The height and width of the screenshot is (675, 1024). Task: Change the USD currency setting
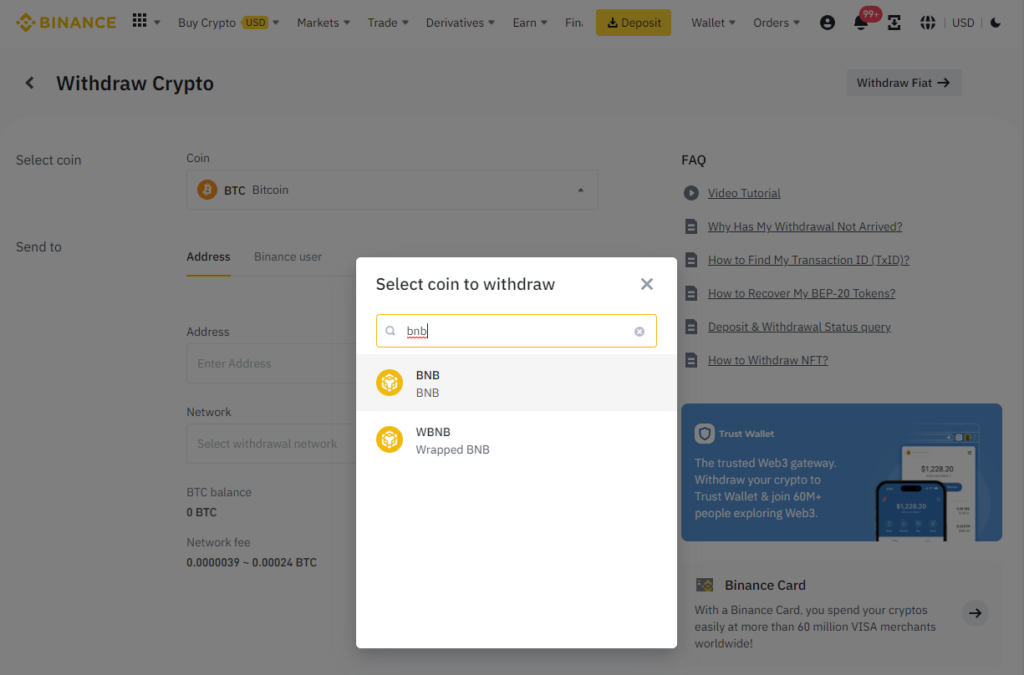[963, 23]
